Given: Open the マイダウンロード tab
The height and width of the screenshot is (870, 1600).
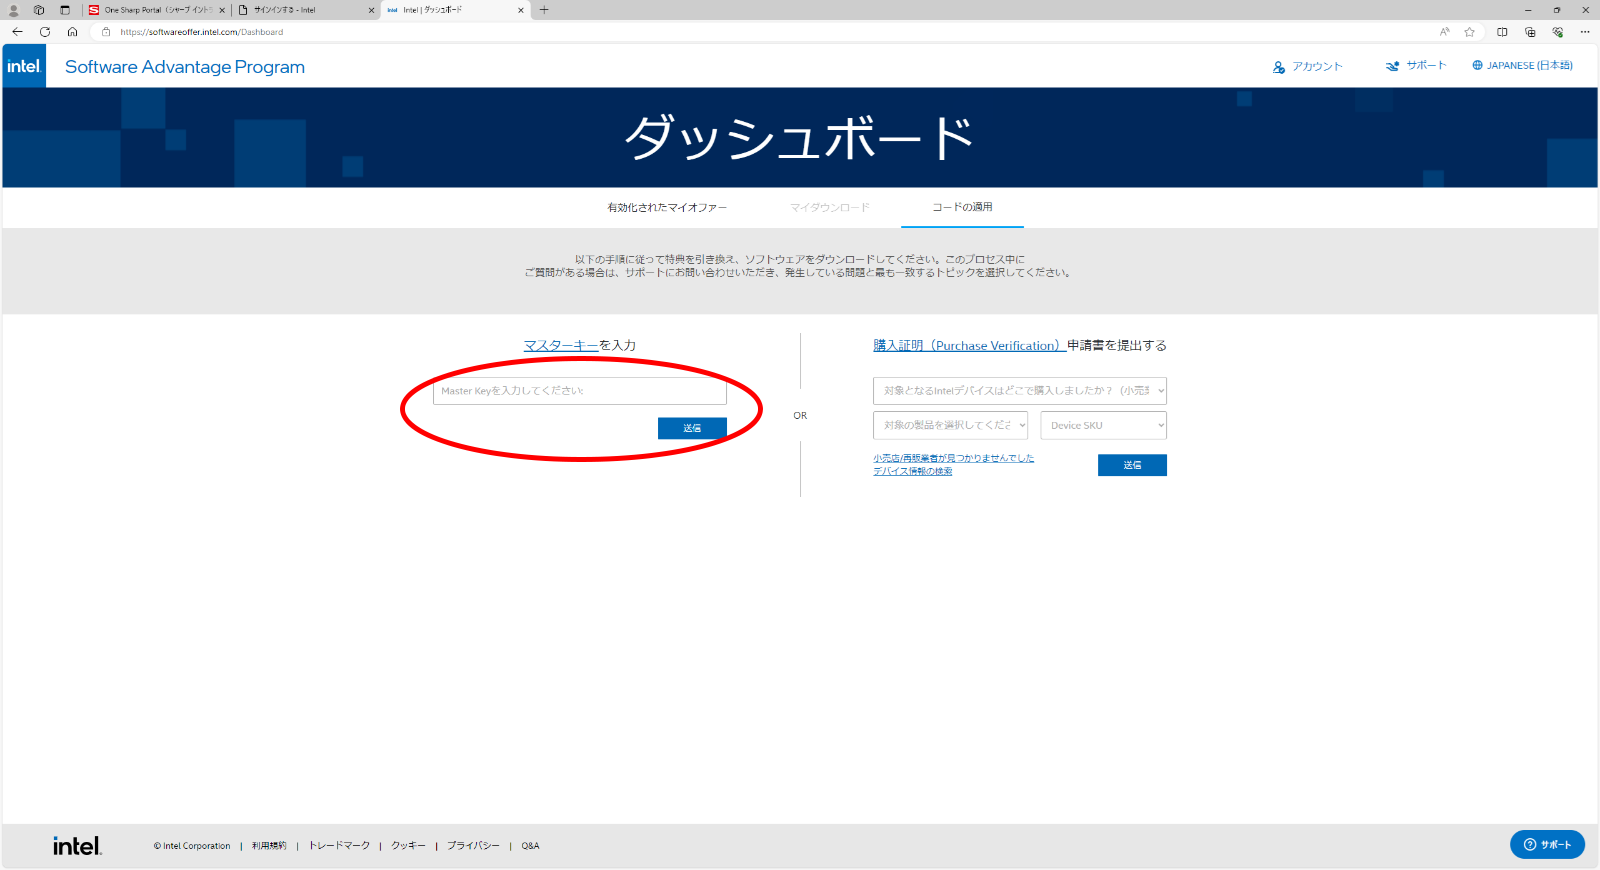Looking at the screenshot, I should point(830,208).
